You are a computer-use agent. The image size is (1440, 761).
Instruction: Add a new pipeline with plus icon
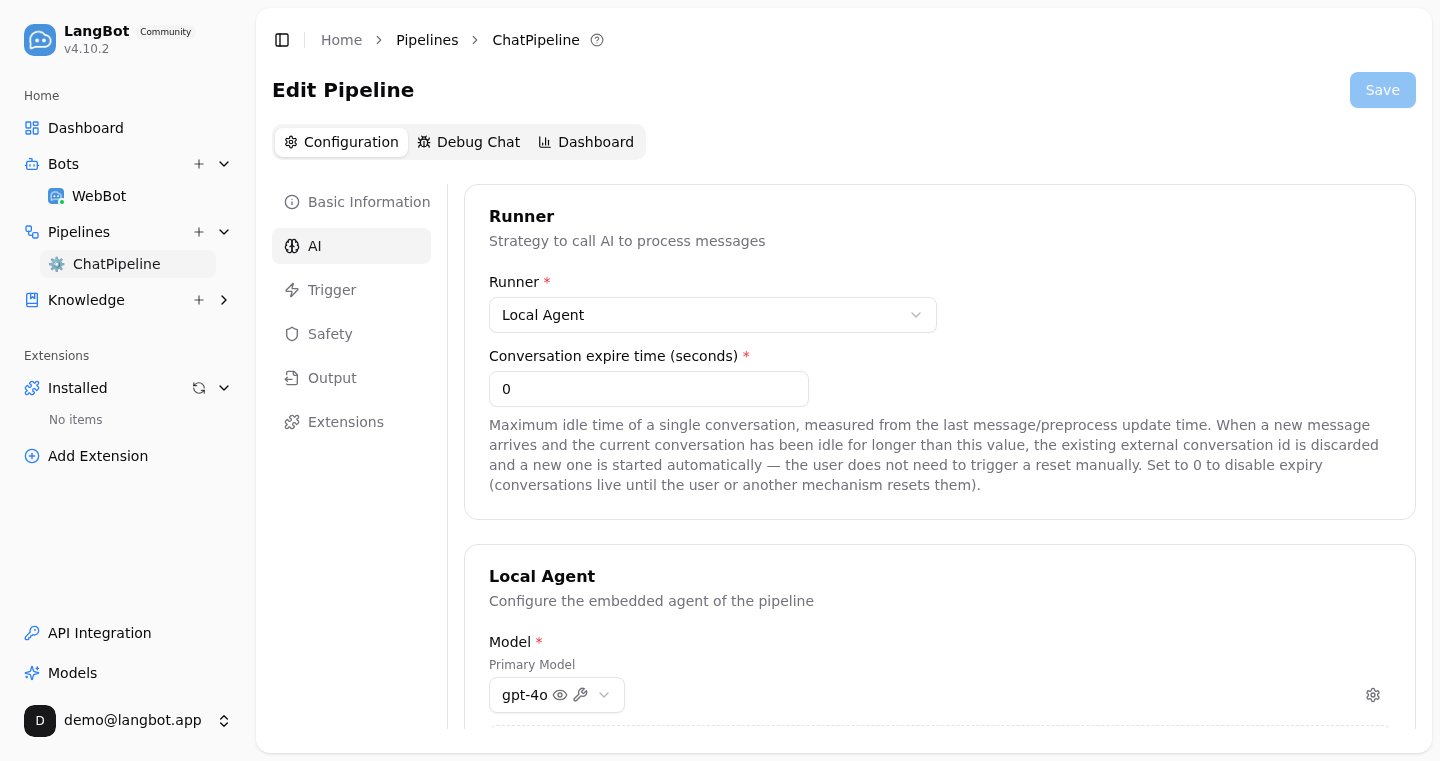199,232
